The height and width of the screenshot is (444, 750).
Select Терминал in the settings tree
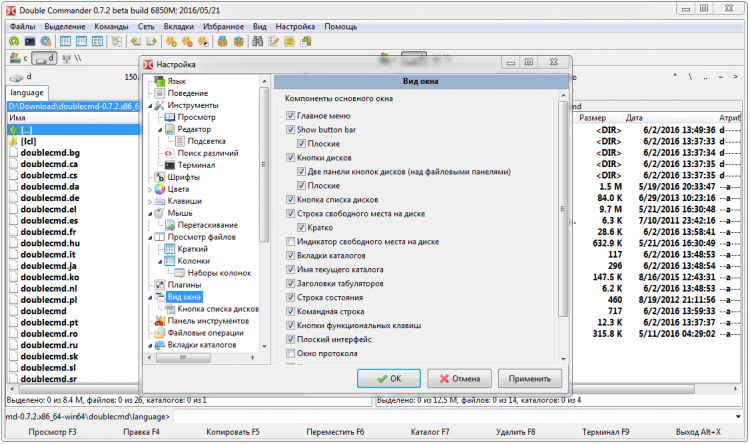(x=196, y=165)
